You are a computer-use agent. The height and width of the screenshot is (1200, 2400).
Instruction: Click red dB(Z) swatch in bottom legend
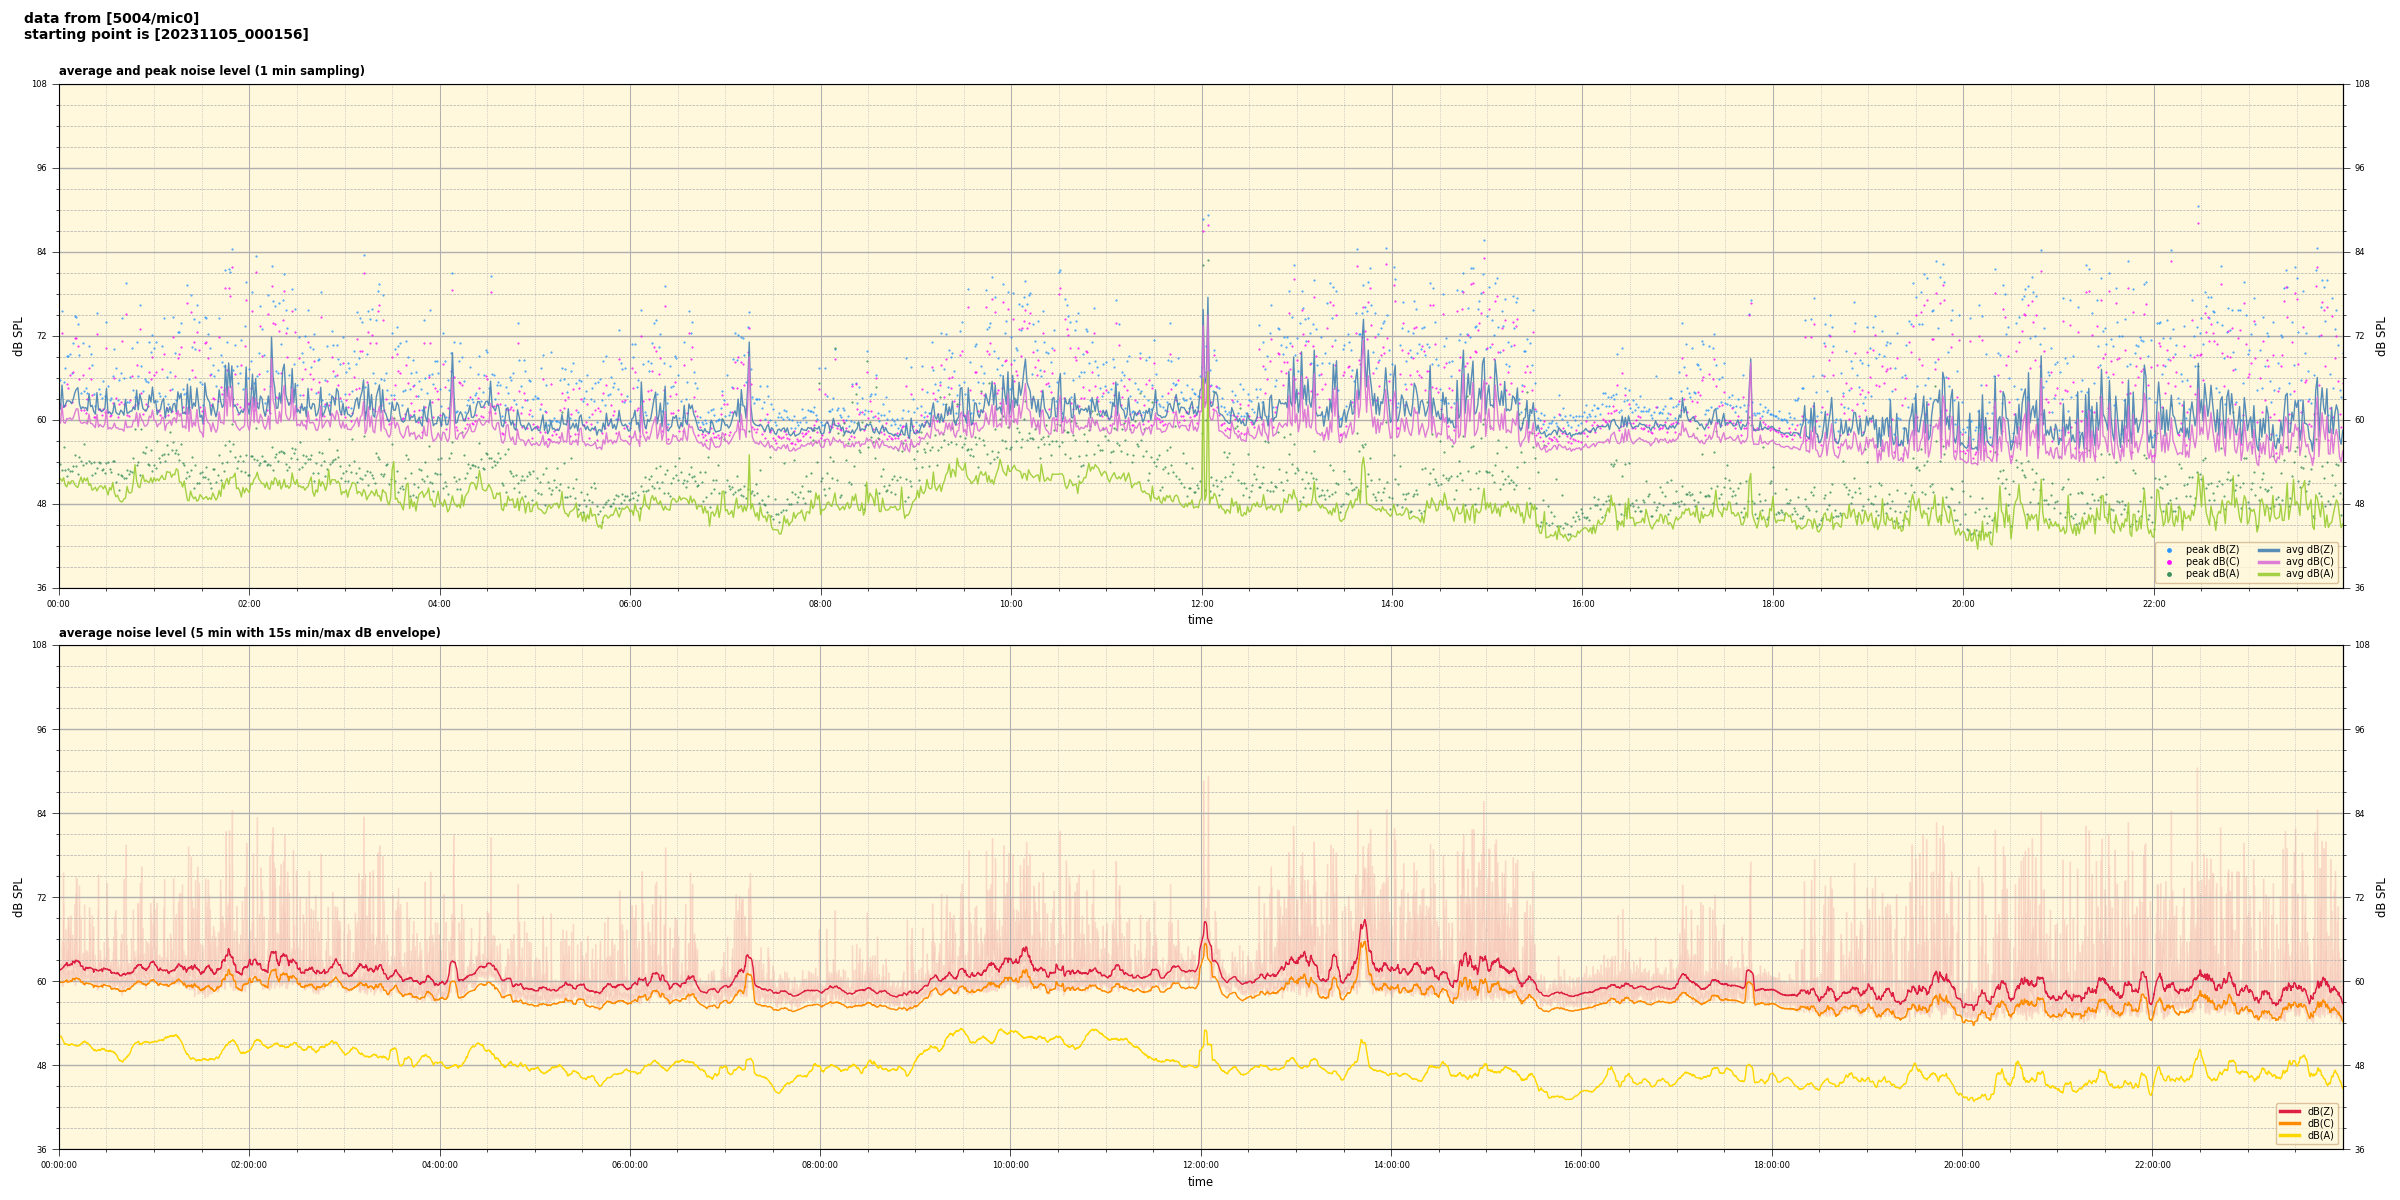pos(2290,1111)
